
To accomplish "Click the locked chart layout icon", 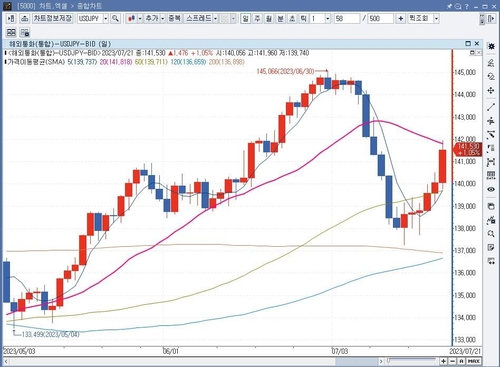I will (x=24, y=32).
